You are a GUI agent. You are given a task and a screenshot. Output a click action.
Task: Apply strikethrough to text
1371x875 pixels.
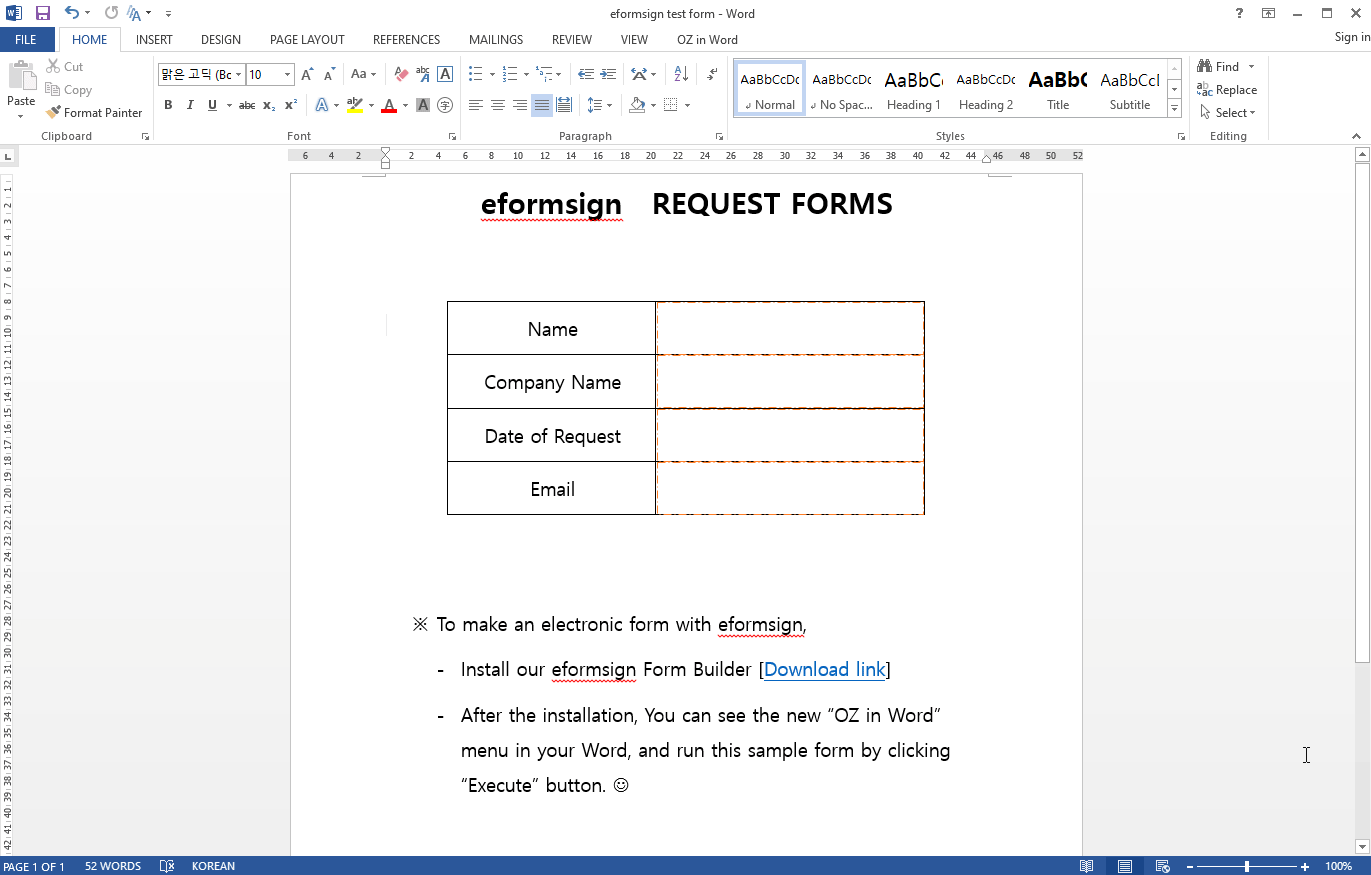click(247, 105)
